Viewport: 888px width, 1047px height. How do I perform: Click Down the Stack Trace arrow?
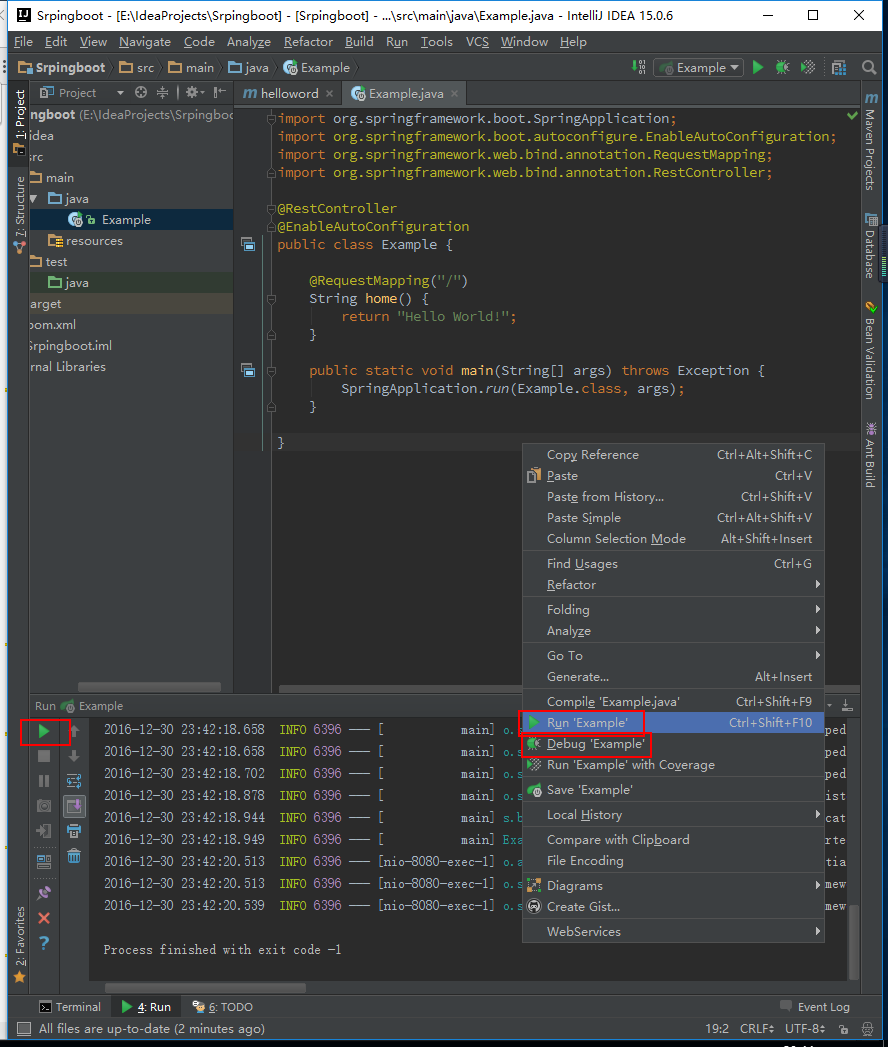[74, 756]
